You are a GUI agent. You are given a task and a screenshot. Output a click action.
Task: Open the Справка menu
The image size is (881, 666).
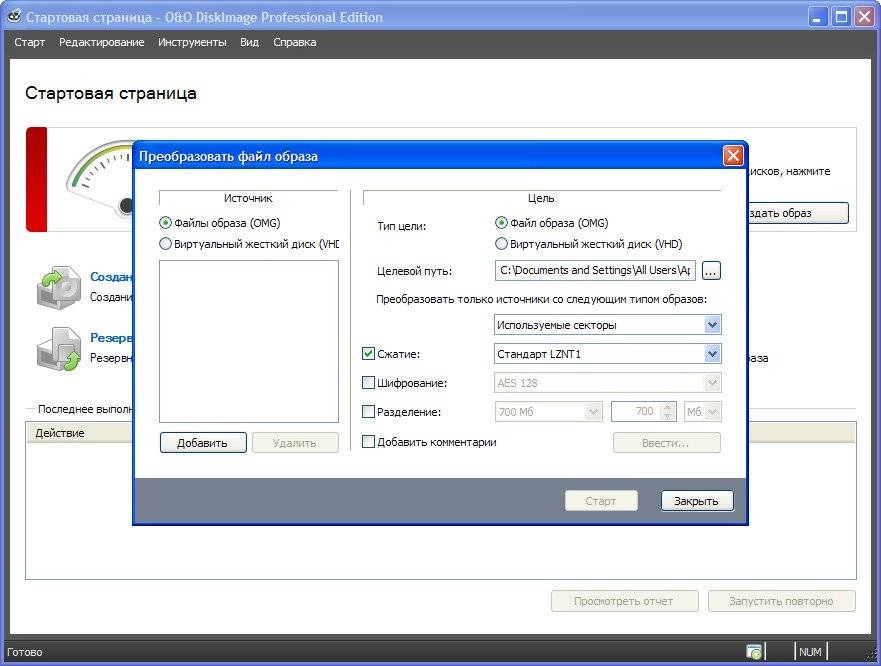pyautogui.click(x=294, y=42)
